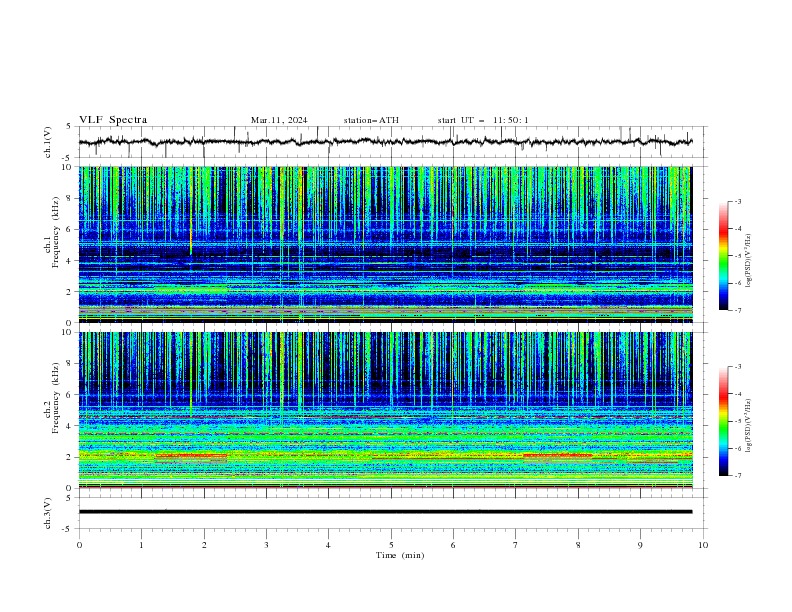The width and height of the screenshot is (792, 612).
Task: Click time axis tick label "8"
Action: coord(578,545)
